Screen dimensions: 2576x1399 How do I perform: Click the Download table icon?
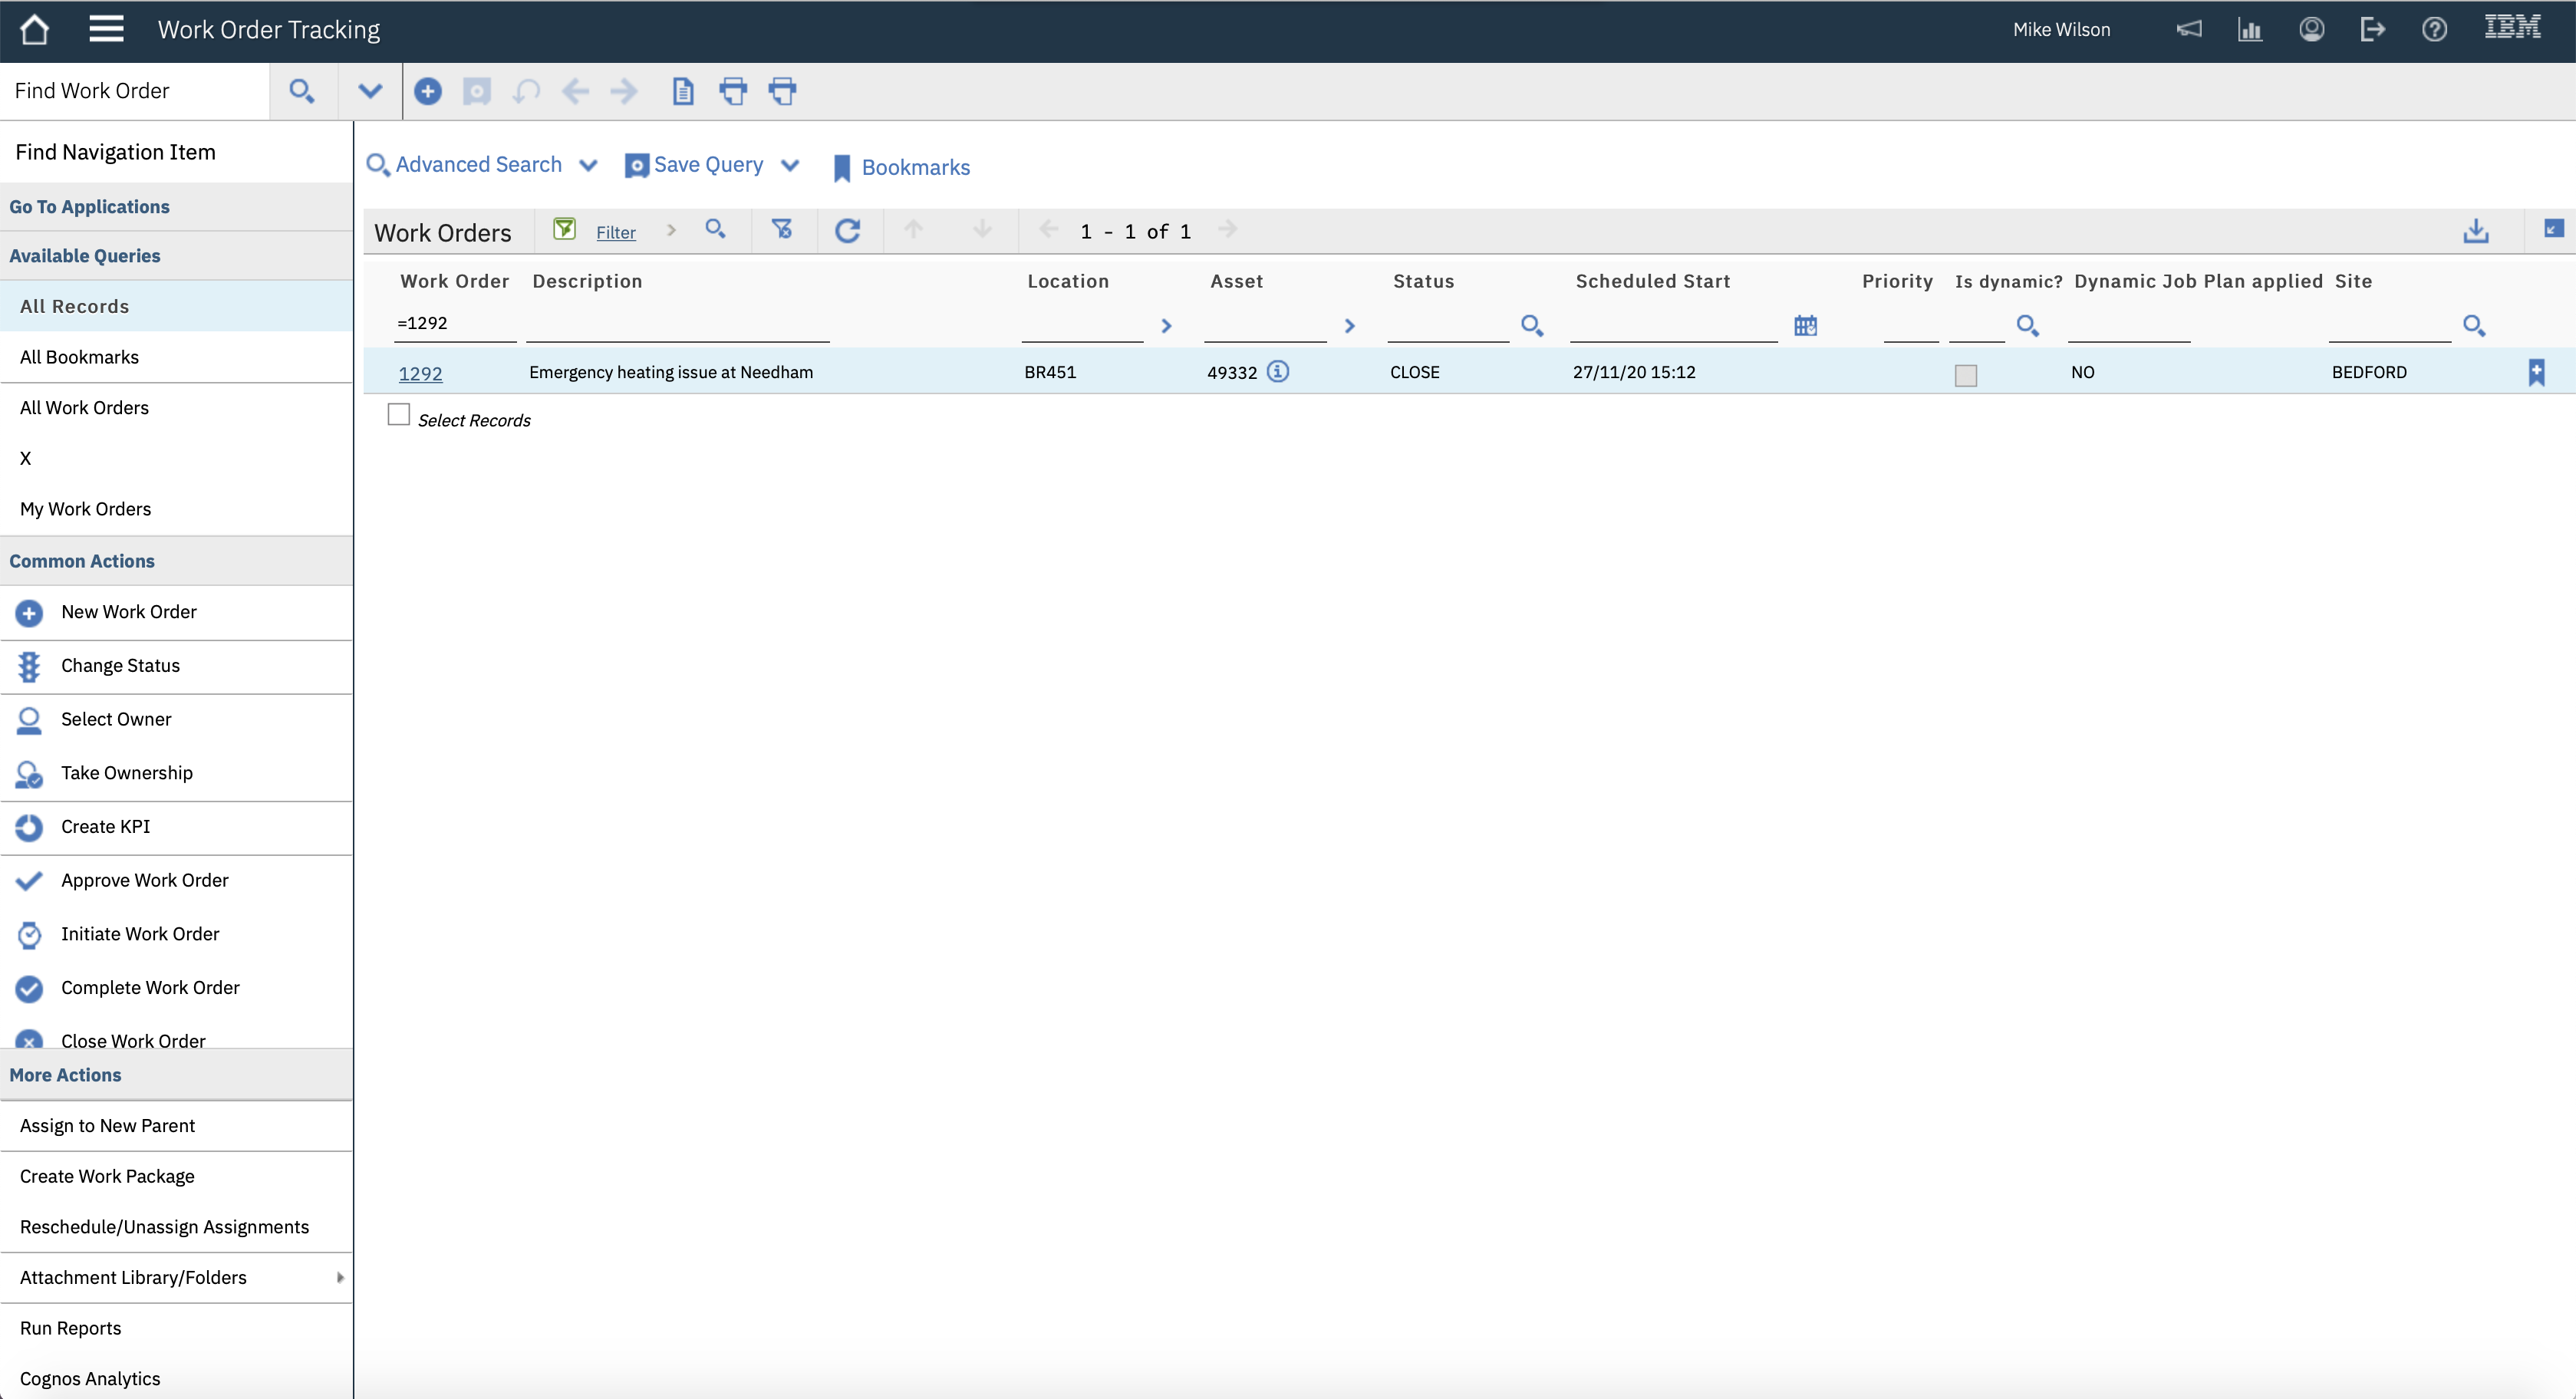(2476, 231)
